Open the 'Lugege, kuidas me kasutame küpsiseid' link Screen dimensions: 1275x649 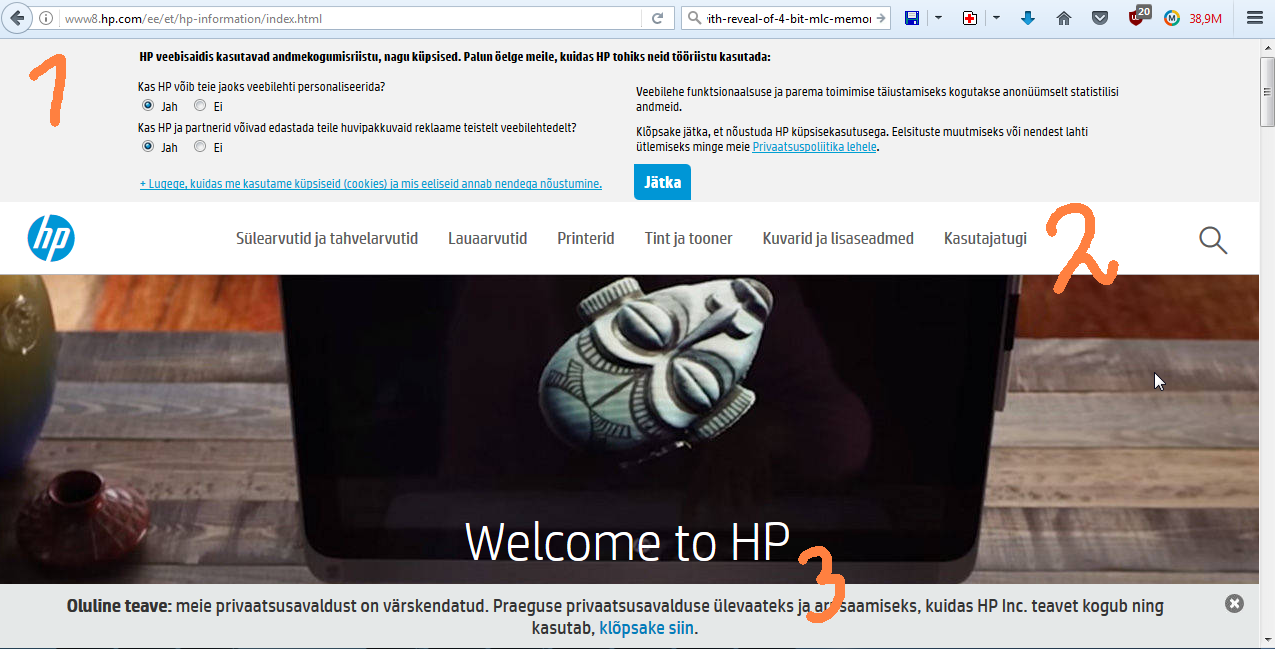point(371,183)
